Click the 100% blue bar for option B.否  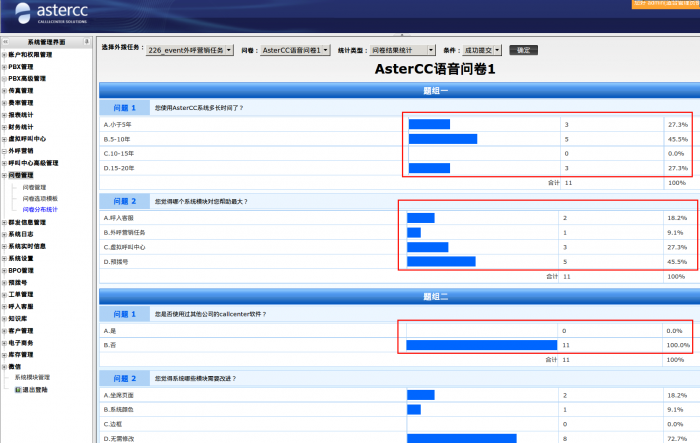(481, 345)
